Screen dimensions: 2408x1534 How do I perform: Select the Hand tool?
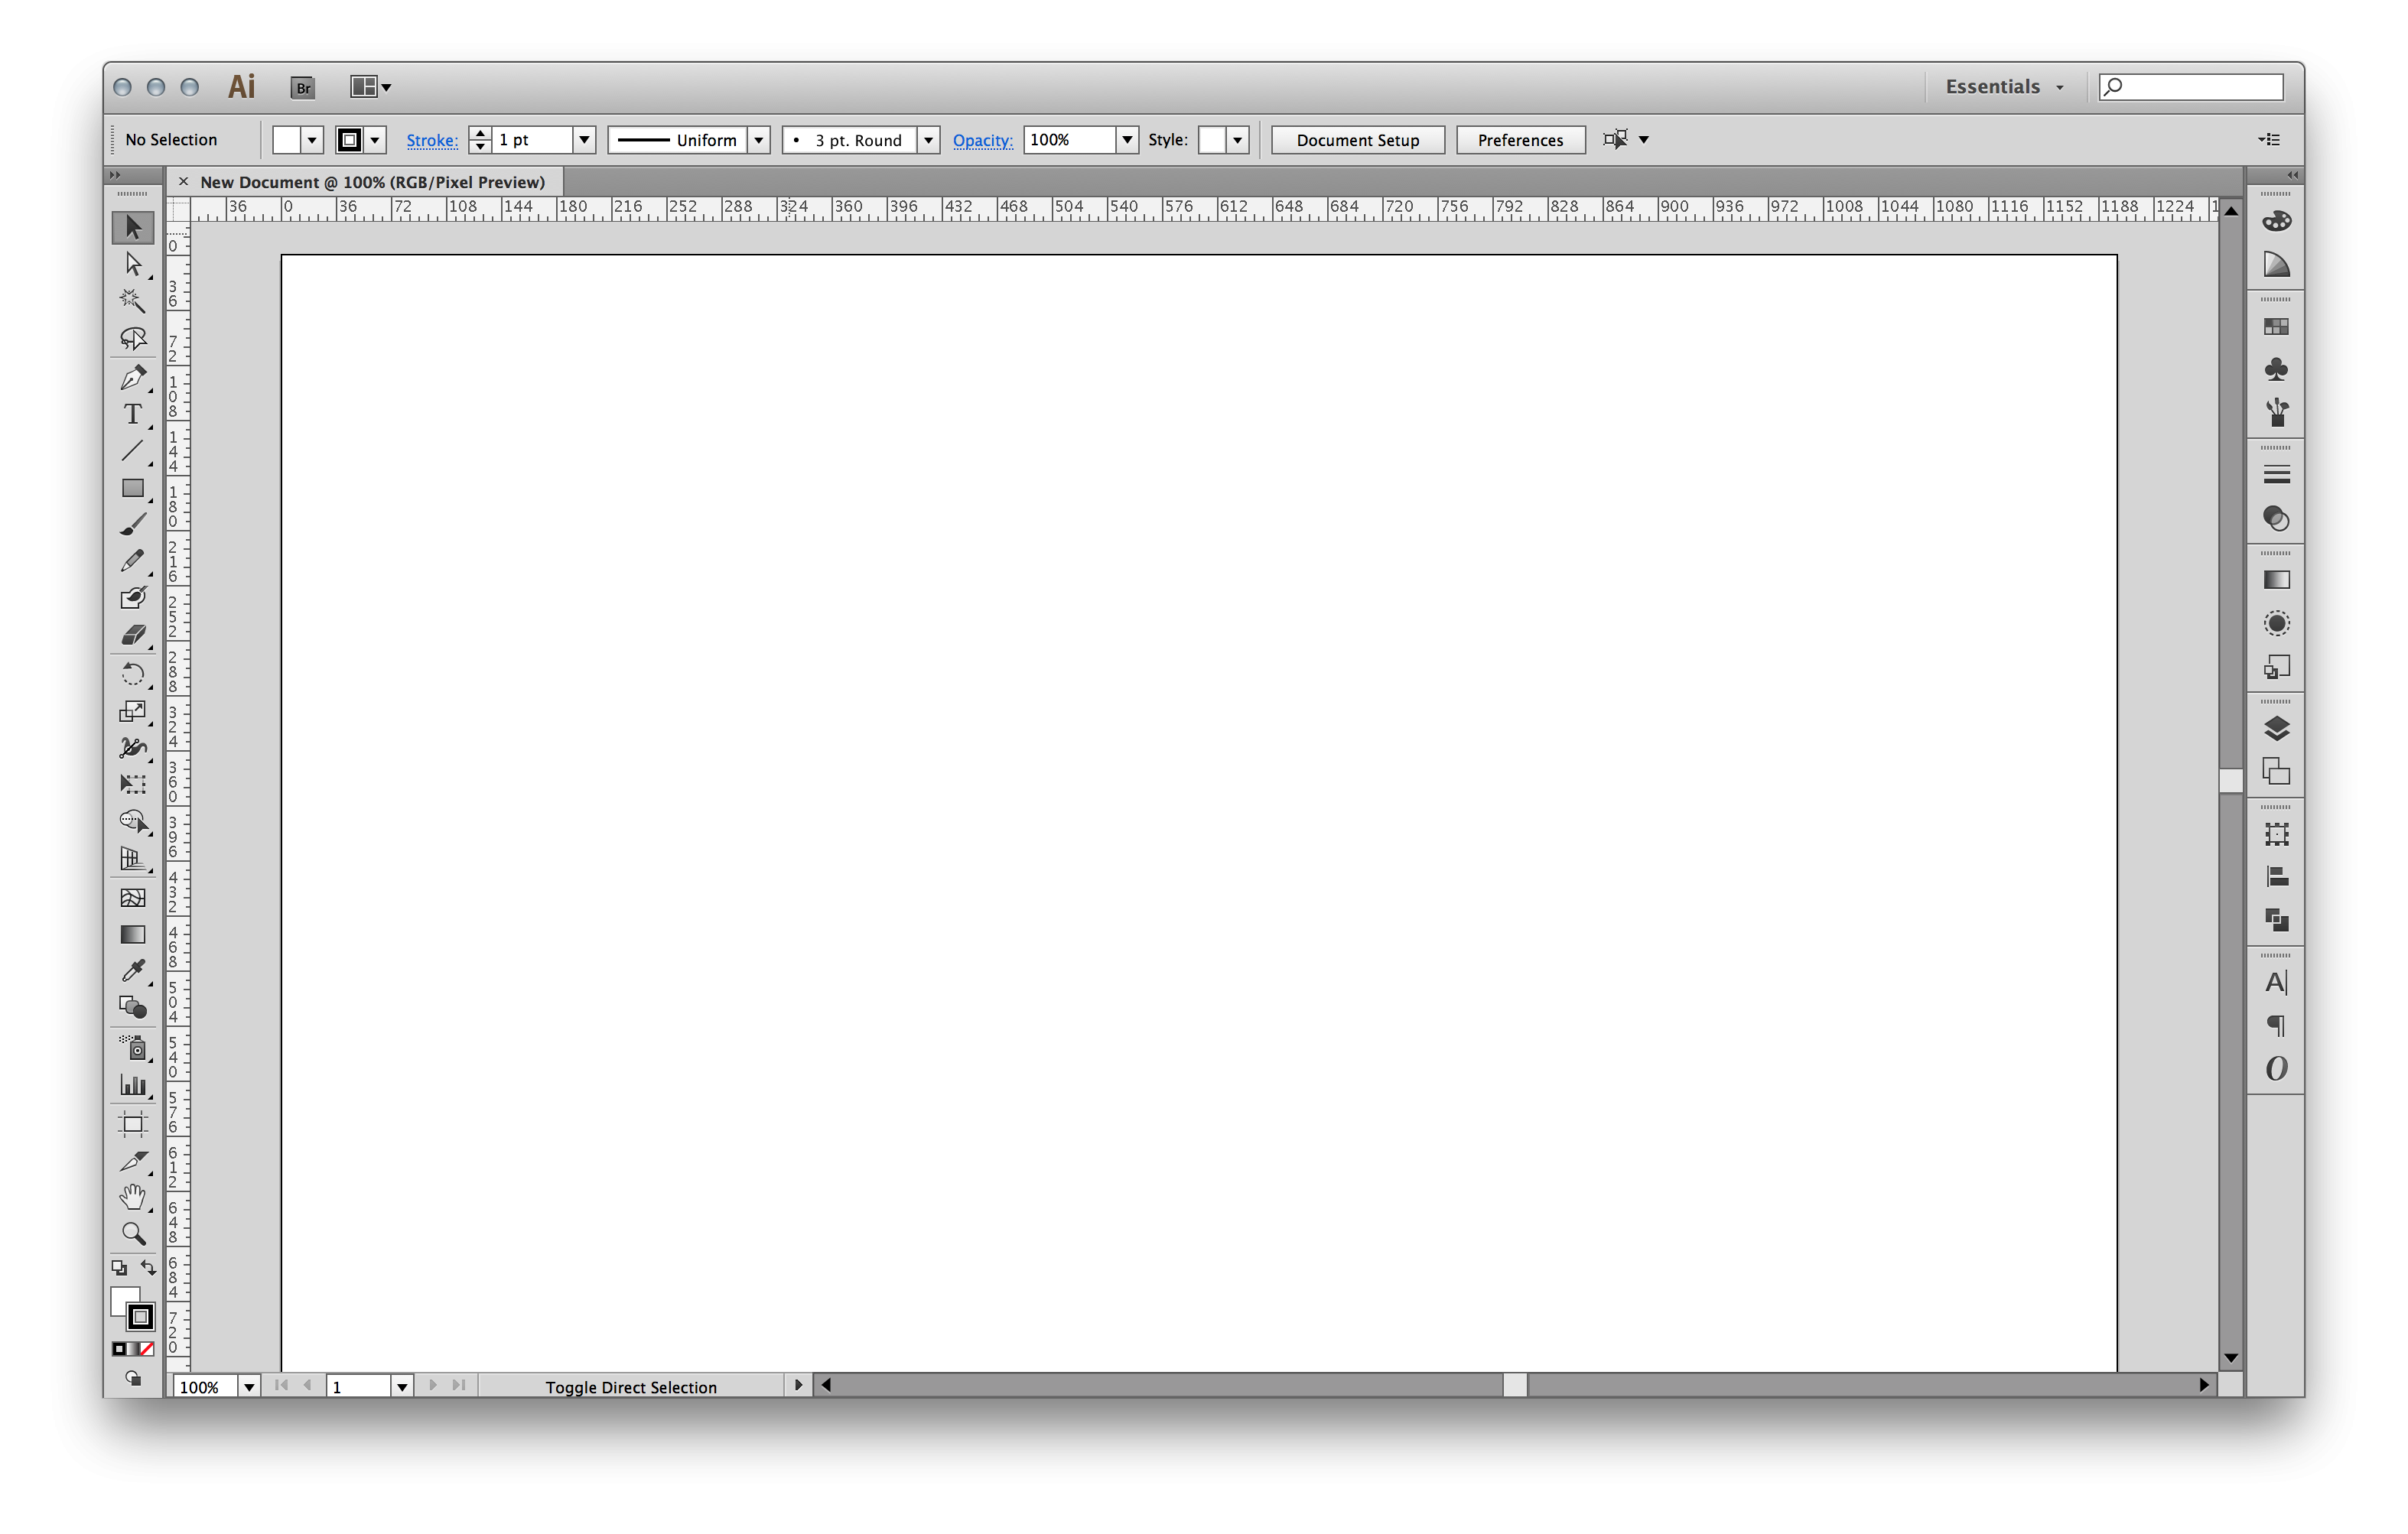[x=132, y=1197]
